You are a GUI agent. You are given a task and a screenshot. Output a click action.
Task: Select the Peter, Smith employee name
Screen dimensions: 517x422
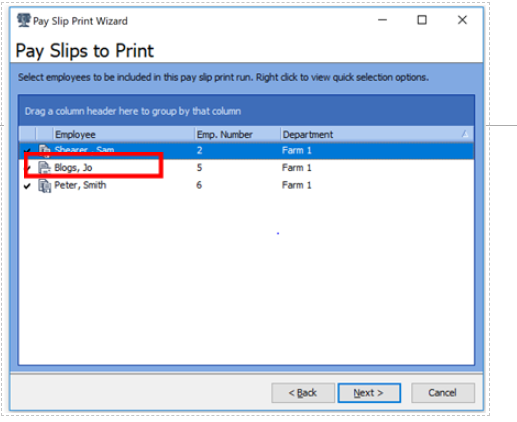pos(80,185)
